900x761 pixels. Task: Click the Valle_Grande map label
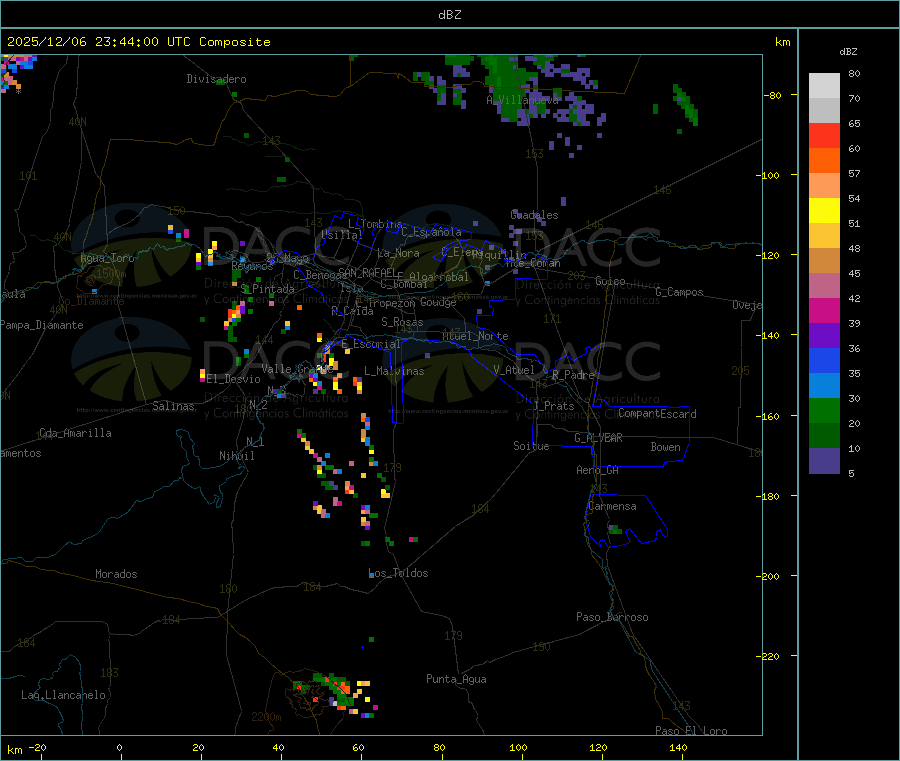297,369
